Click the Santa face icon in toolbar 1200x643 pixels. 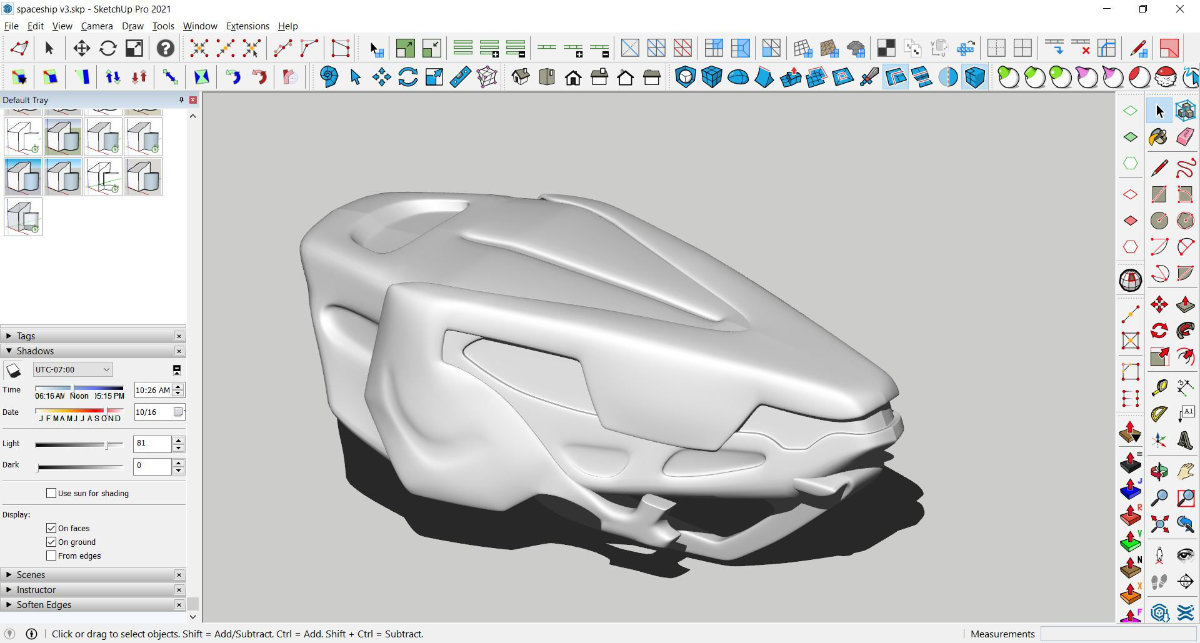coord(1164,77)
